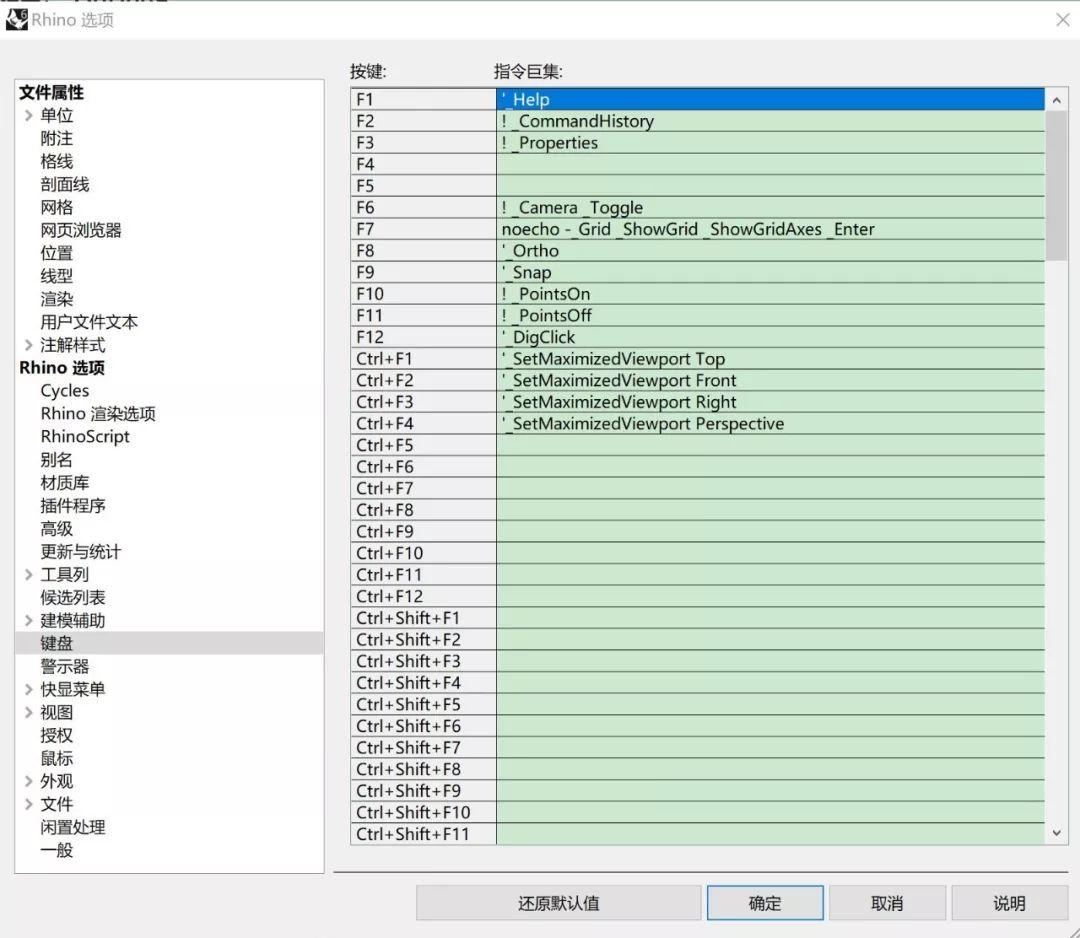Open Rhino 渲染选项 page
1080x938 pixels.
point(98,413)
